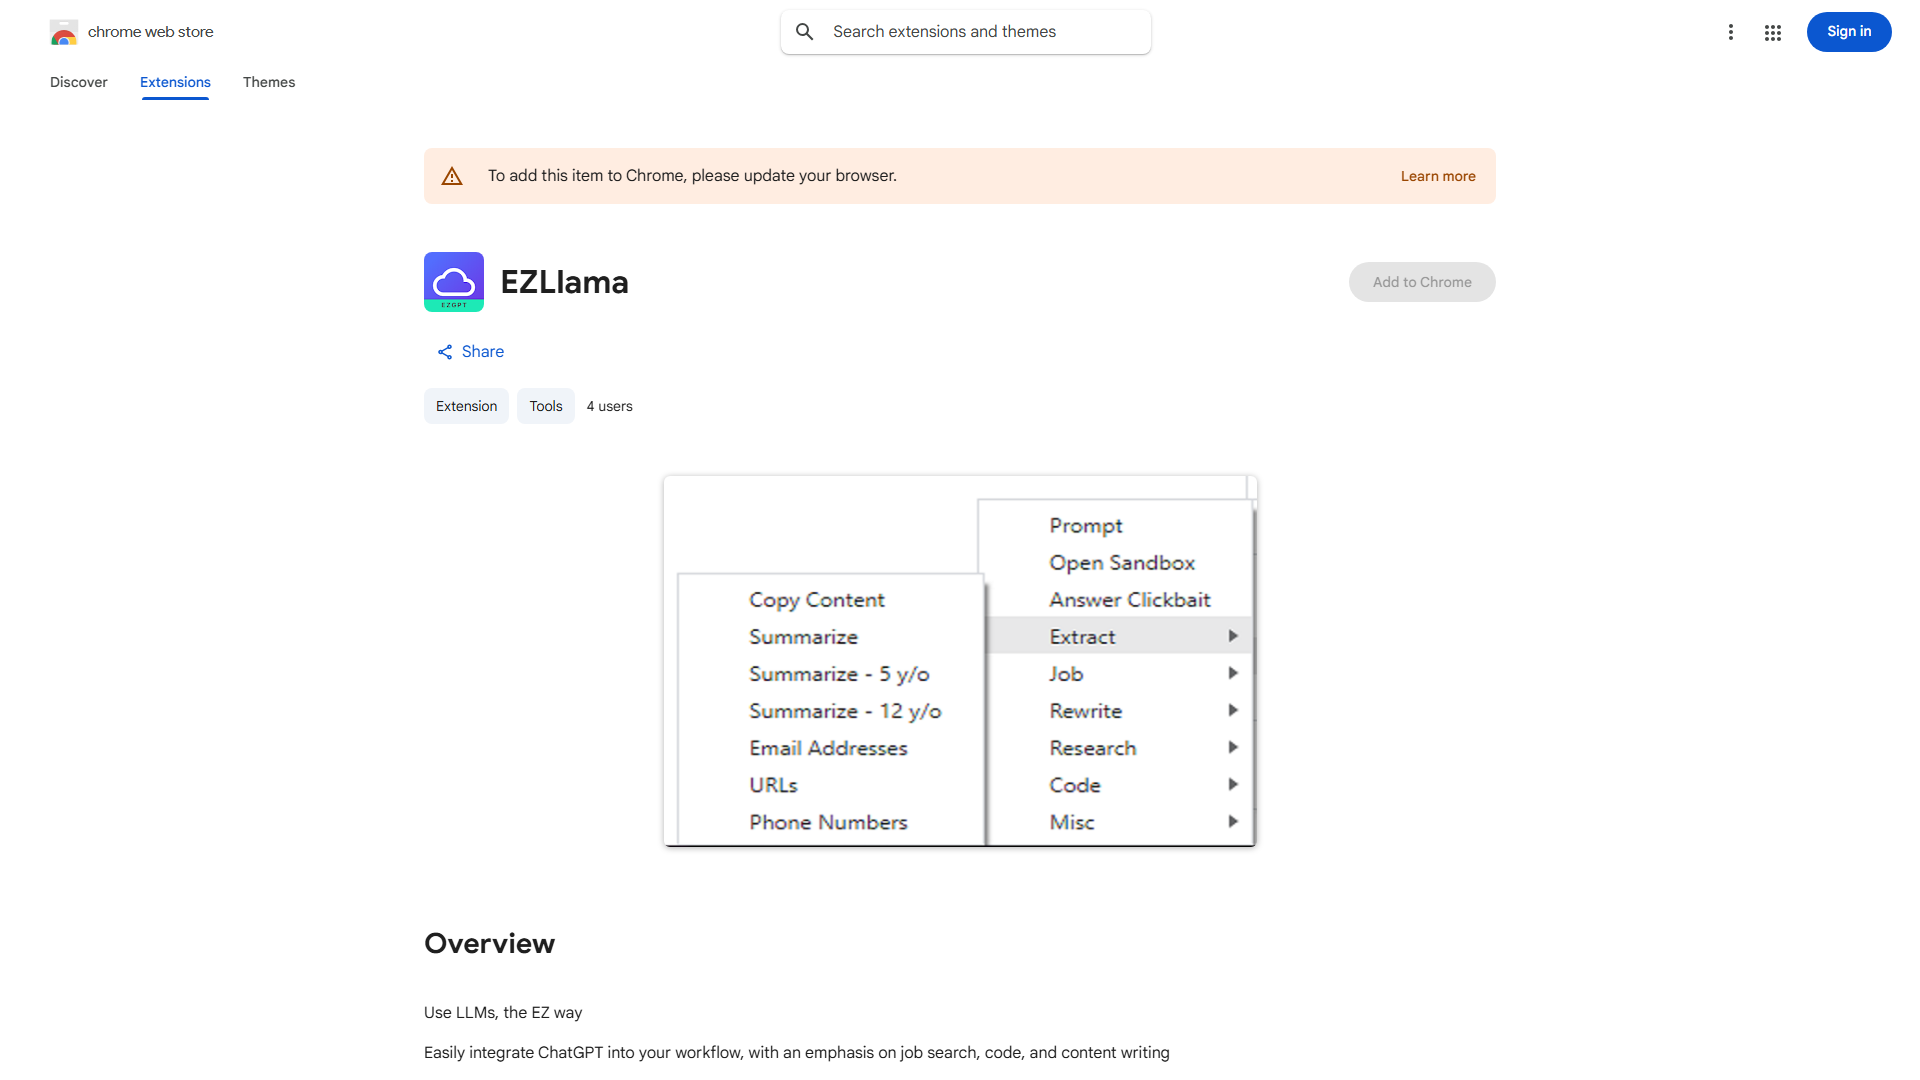The image size is (1920, 1080).
Task: Select Summarize in the context menu preview
Action: click(x=803, y=636)
